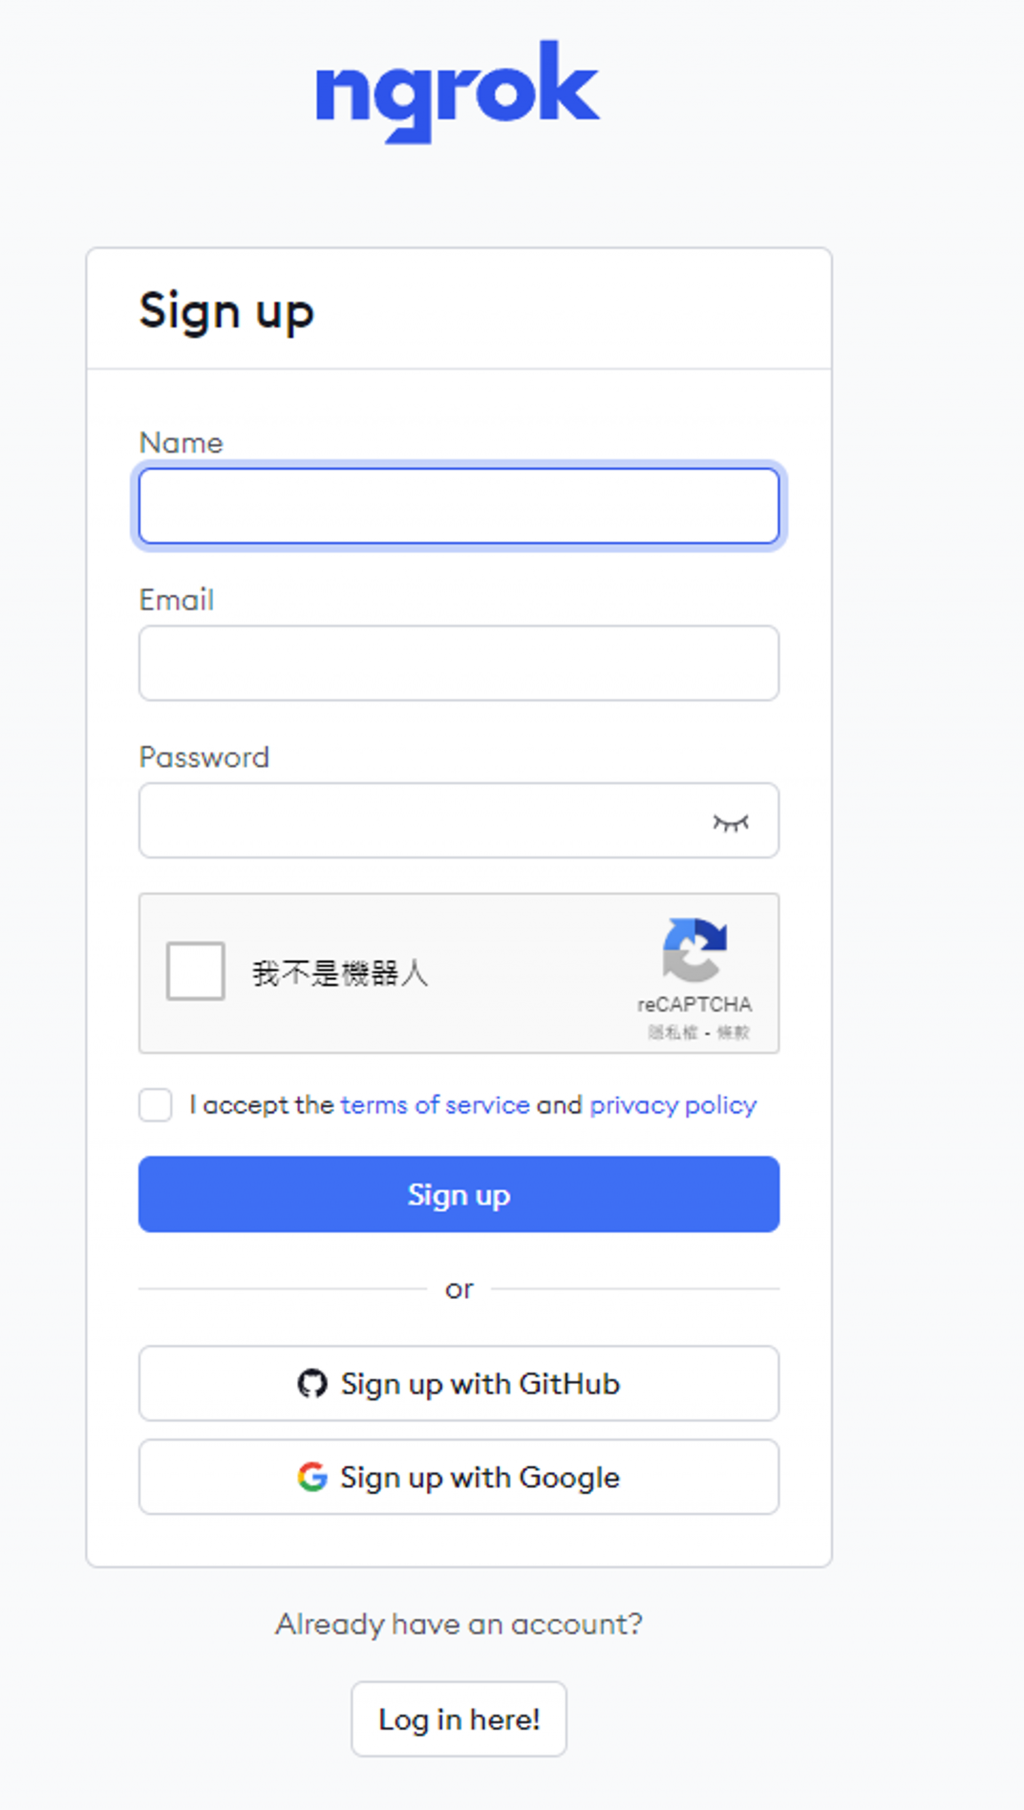Click the Sign up heading text
This screenshot has width=1024, height=1810.
[227, 311]
